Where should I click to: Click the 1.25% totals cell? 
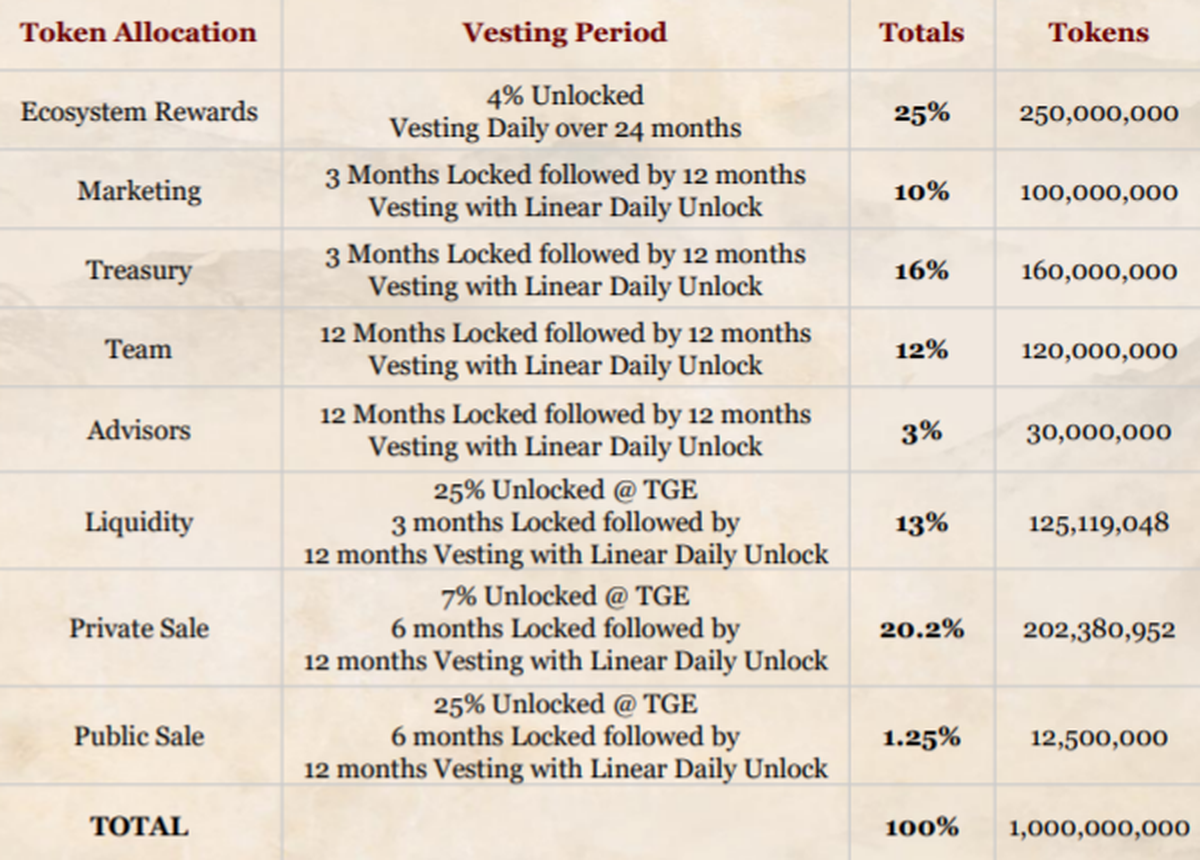921,737
